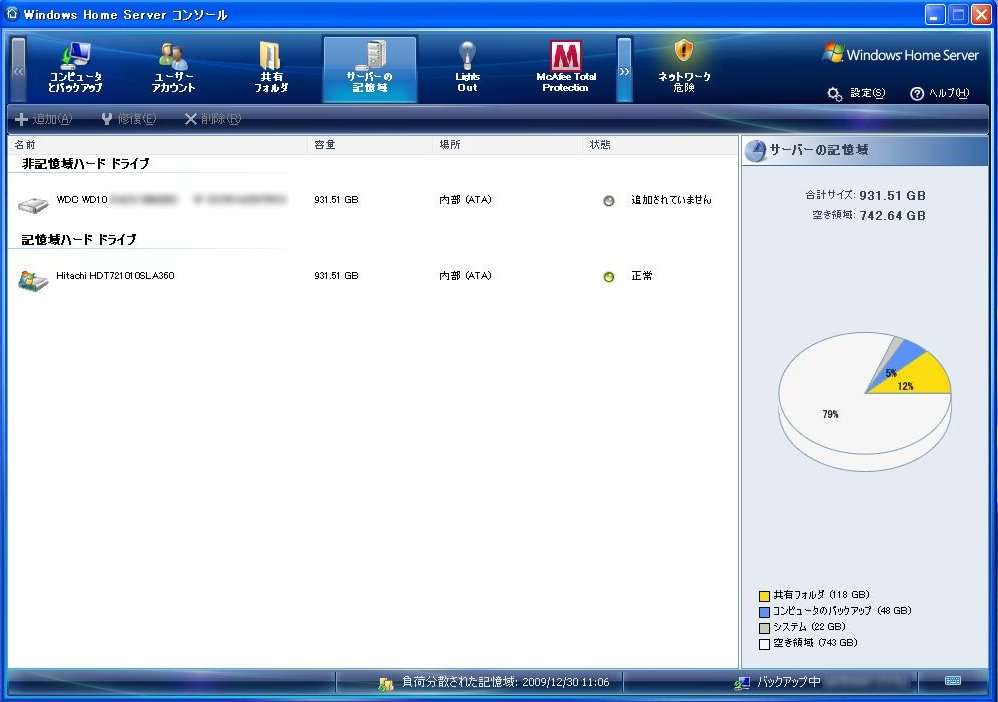Click the 非記憶域ハード ドライブ group header
Viewport: 998px width, 702px height.
click(x=86, y=164)
